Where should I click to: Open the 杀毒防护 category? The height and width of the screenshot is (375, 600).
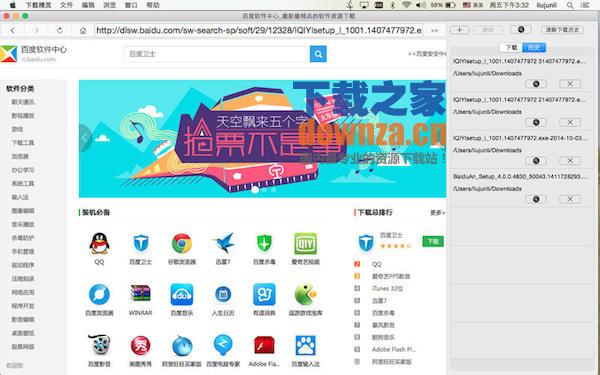pos(23,238)
